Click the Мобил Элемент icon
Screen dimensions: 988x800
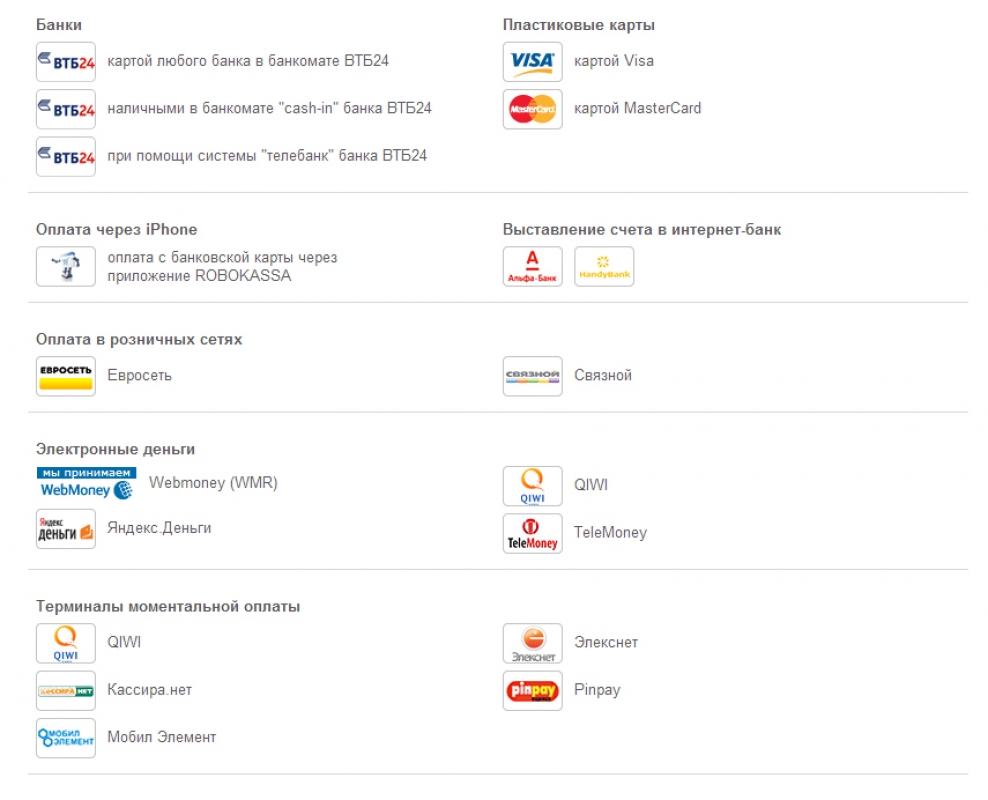[66, 738]
